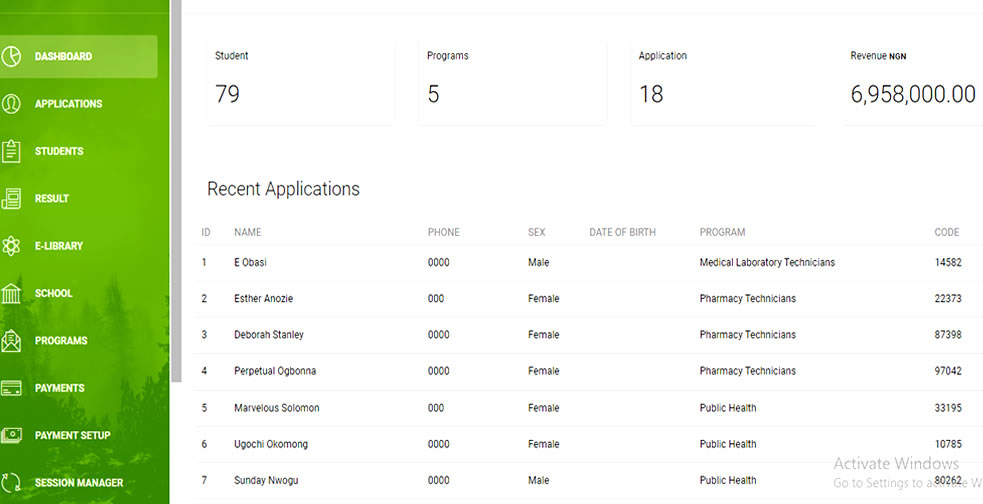This screenshot has height=504, width=983.
Task: Go to the E-Library menu label
Action: coord(59,246)
